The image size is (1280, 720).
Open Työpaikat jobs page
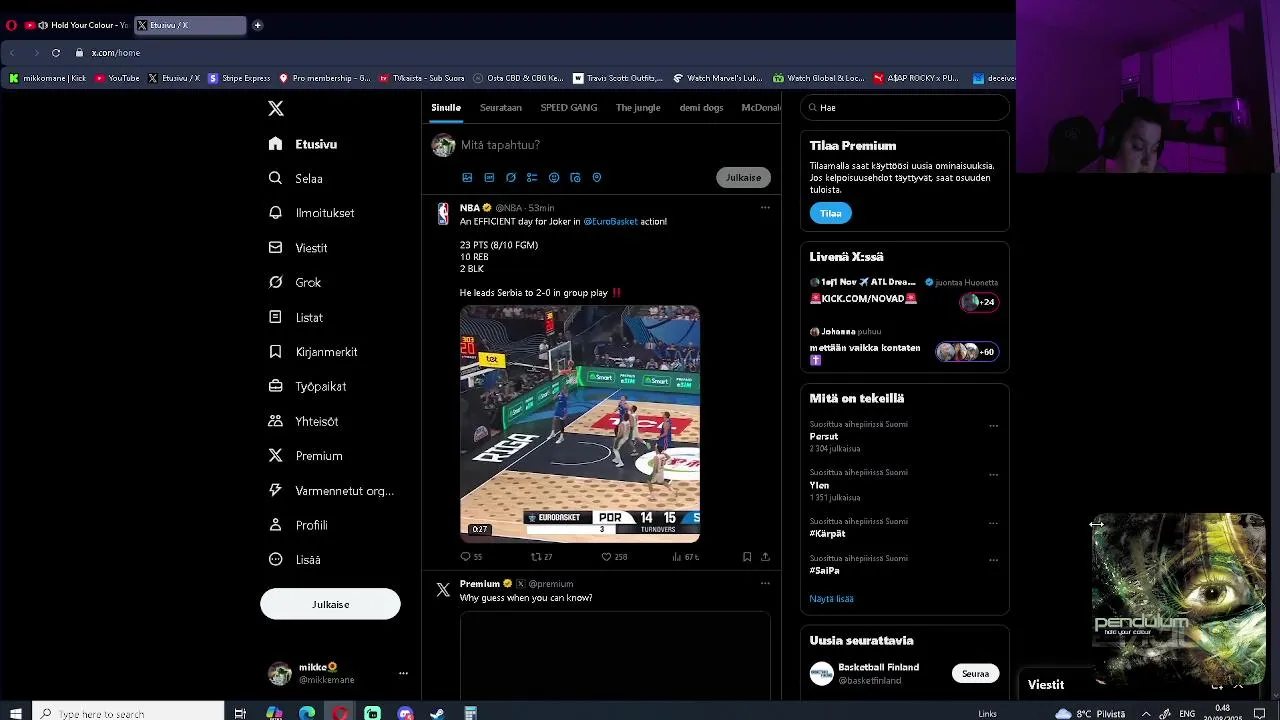tap(308, 386)
